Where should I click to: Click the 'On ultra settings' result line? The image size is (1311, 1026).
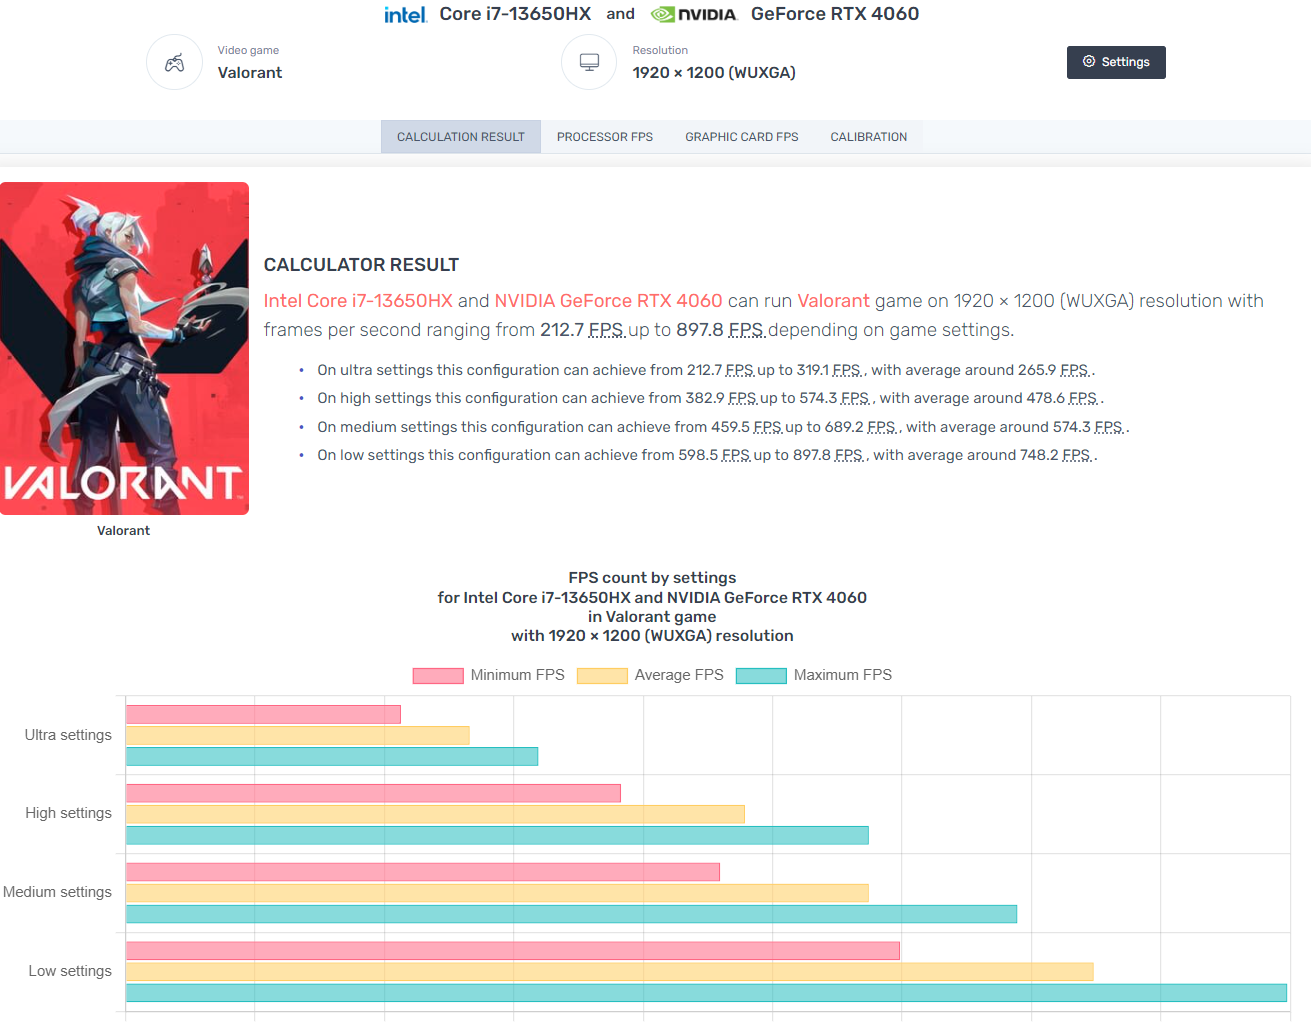pos(706,370)
